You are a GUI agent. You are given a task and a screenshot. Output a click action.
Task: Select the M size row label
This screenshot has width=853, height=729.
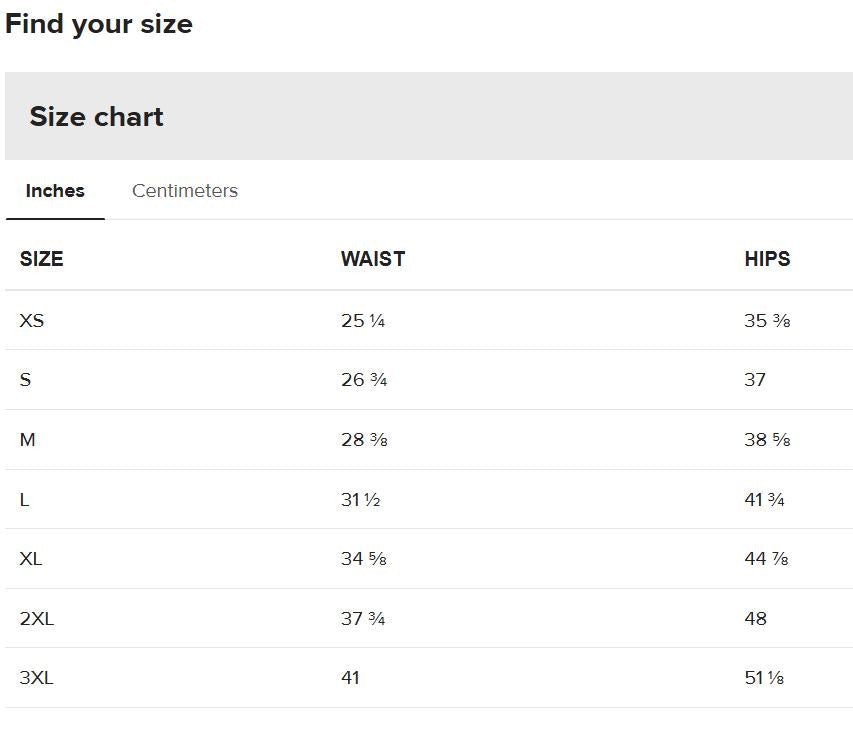coord(28,439)
